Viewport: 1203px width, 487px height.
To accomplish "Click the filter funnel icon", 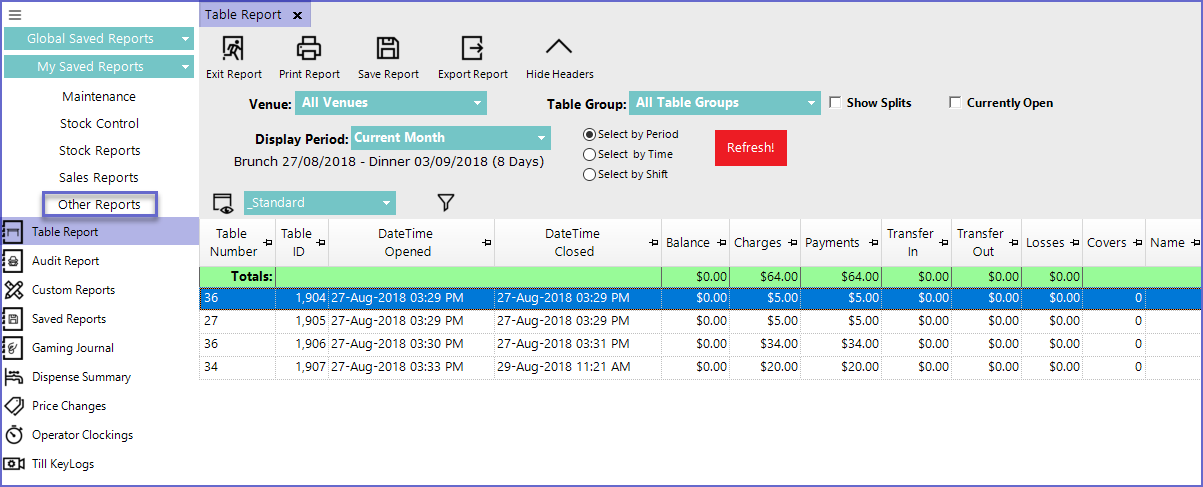I will click(446, 203).
